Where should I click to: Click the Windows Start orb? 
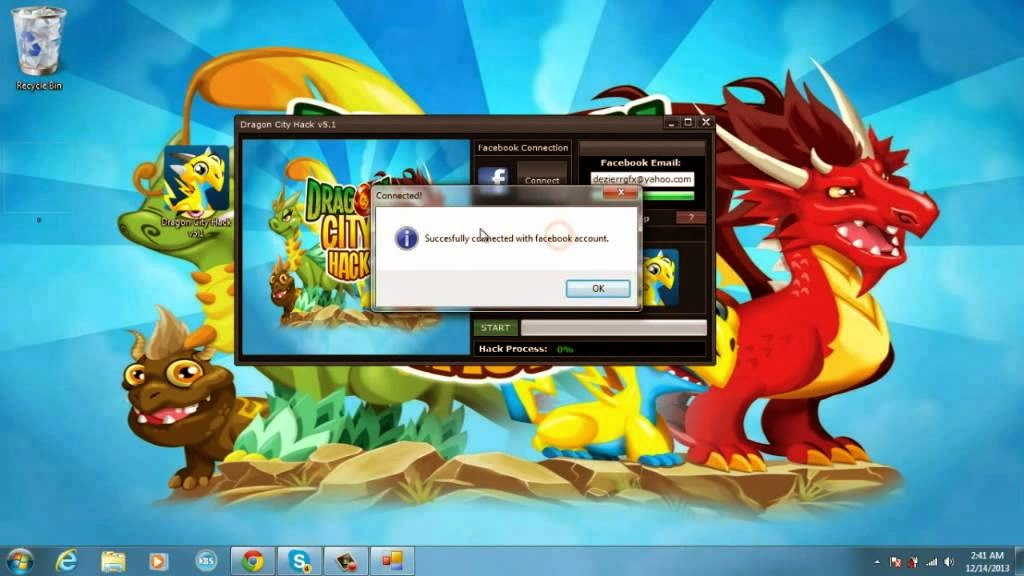tap(19, 562)
